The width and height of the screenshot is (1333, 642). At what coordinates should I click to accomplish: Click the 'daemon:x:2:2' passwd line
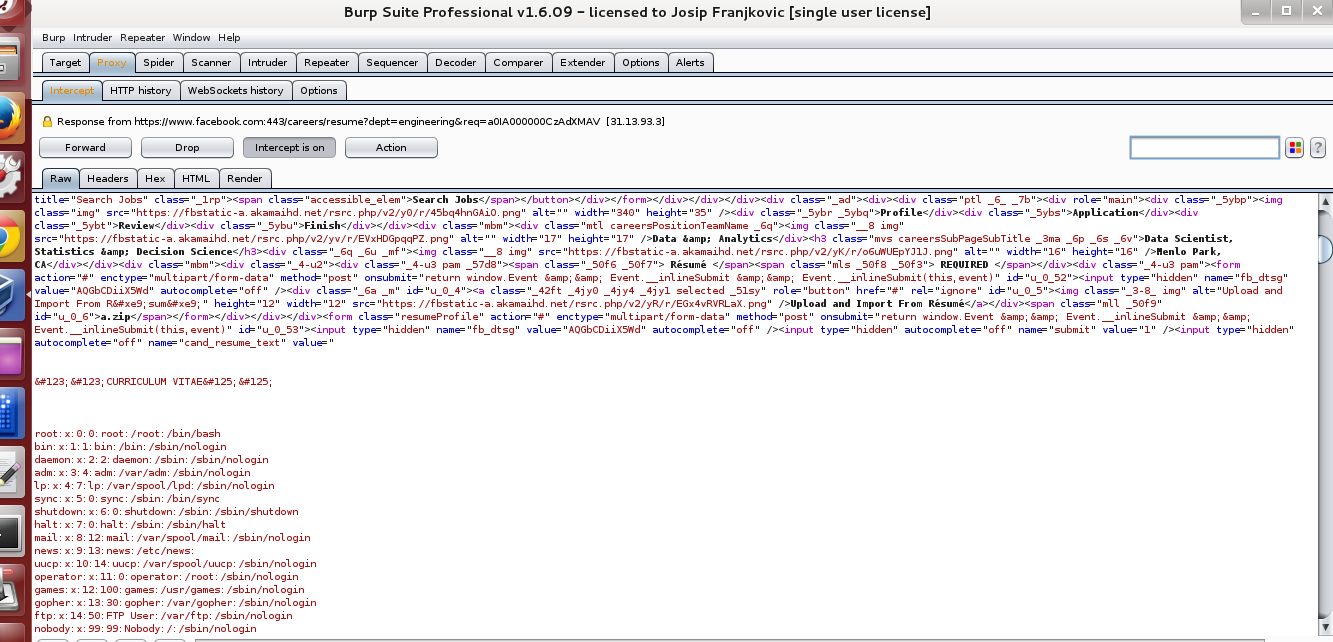pos(151,459)
